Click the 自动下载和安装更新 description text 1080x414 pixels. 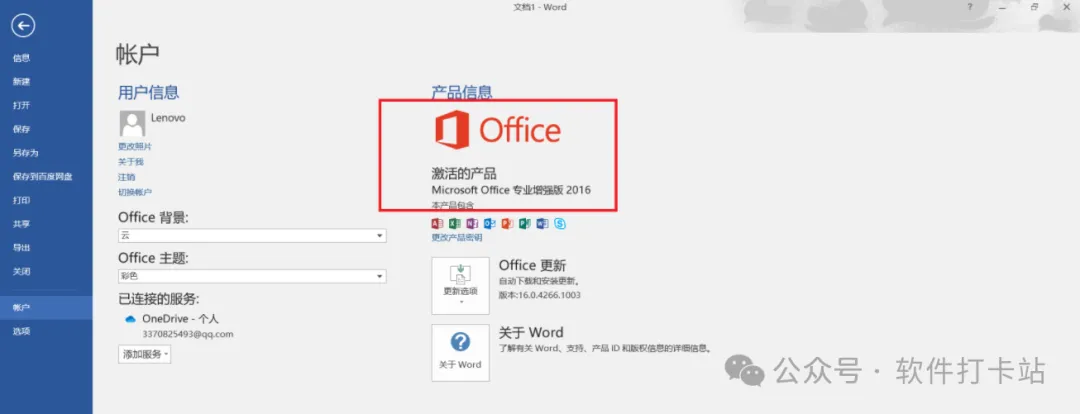(x=539, y=281)
